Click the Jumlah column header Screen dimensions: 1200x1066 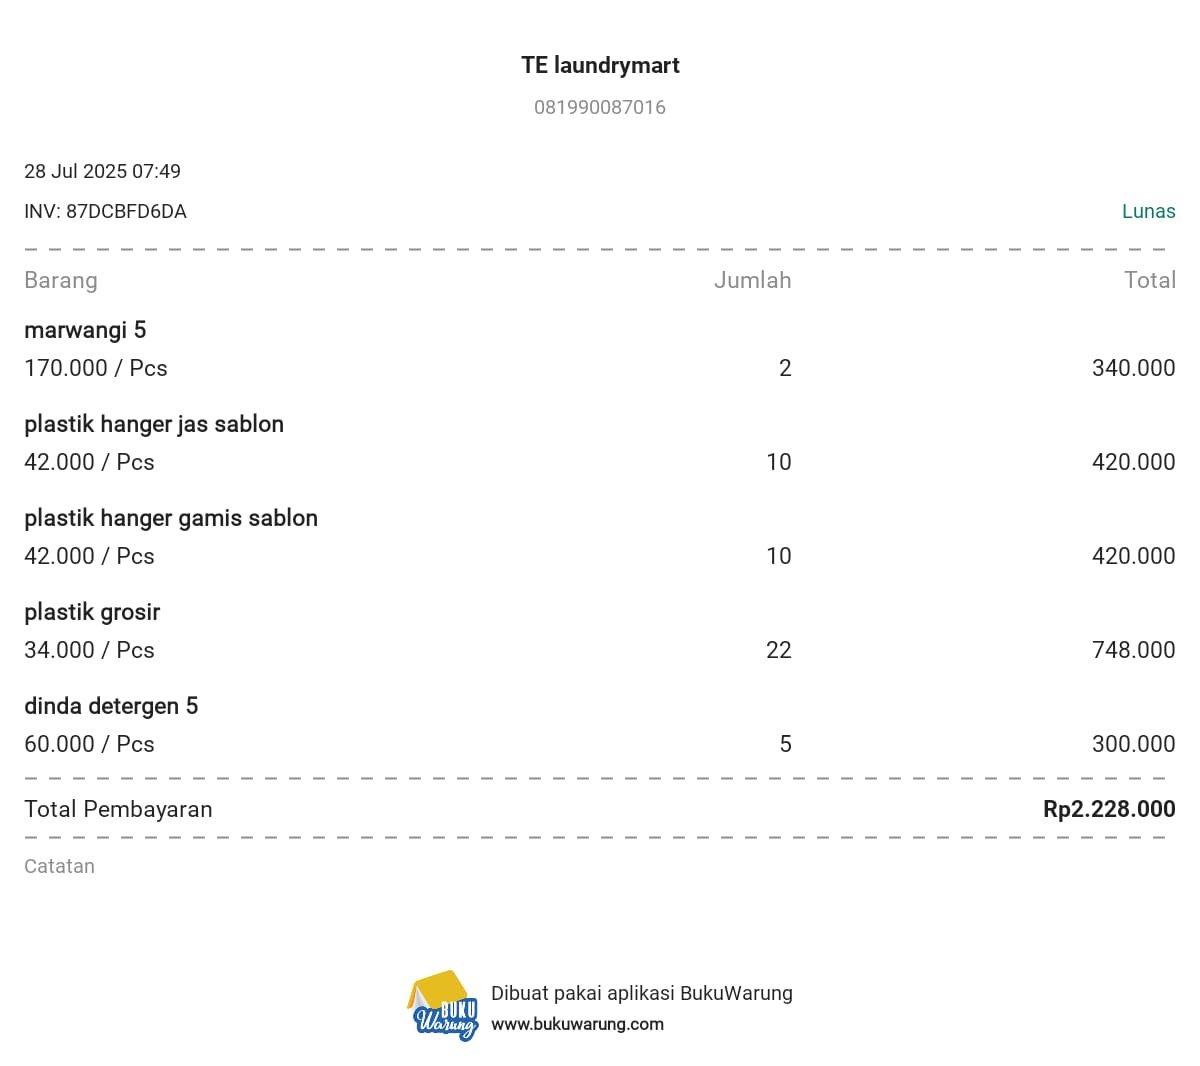[x=752, y=281]
